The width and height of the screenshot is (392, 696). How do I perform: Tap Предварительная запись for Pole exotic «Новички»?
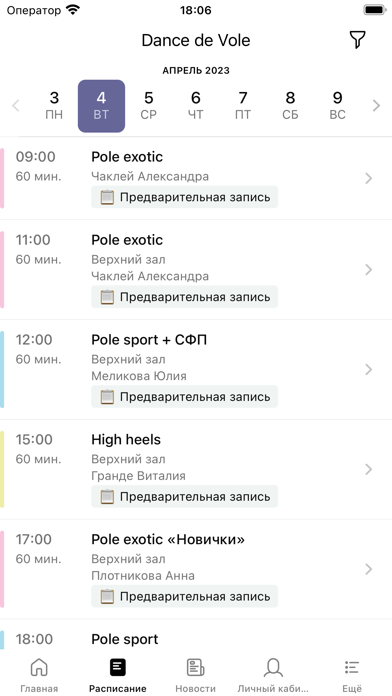tap(185, 596)
